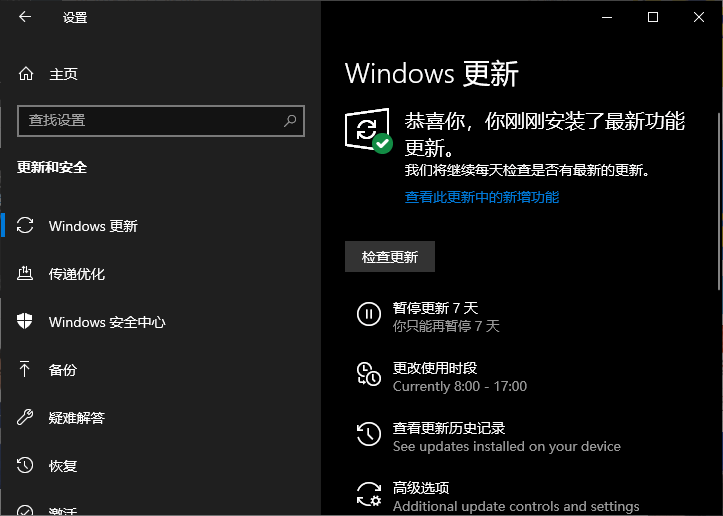Screen dimensions: 723x516
Task: Click the clock icon for 更改使用时段
Action: click(368, 374)
